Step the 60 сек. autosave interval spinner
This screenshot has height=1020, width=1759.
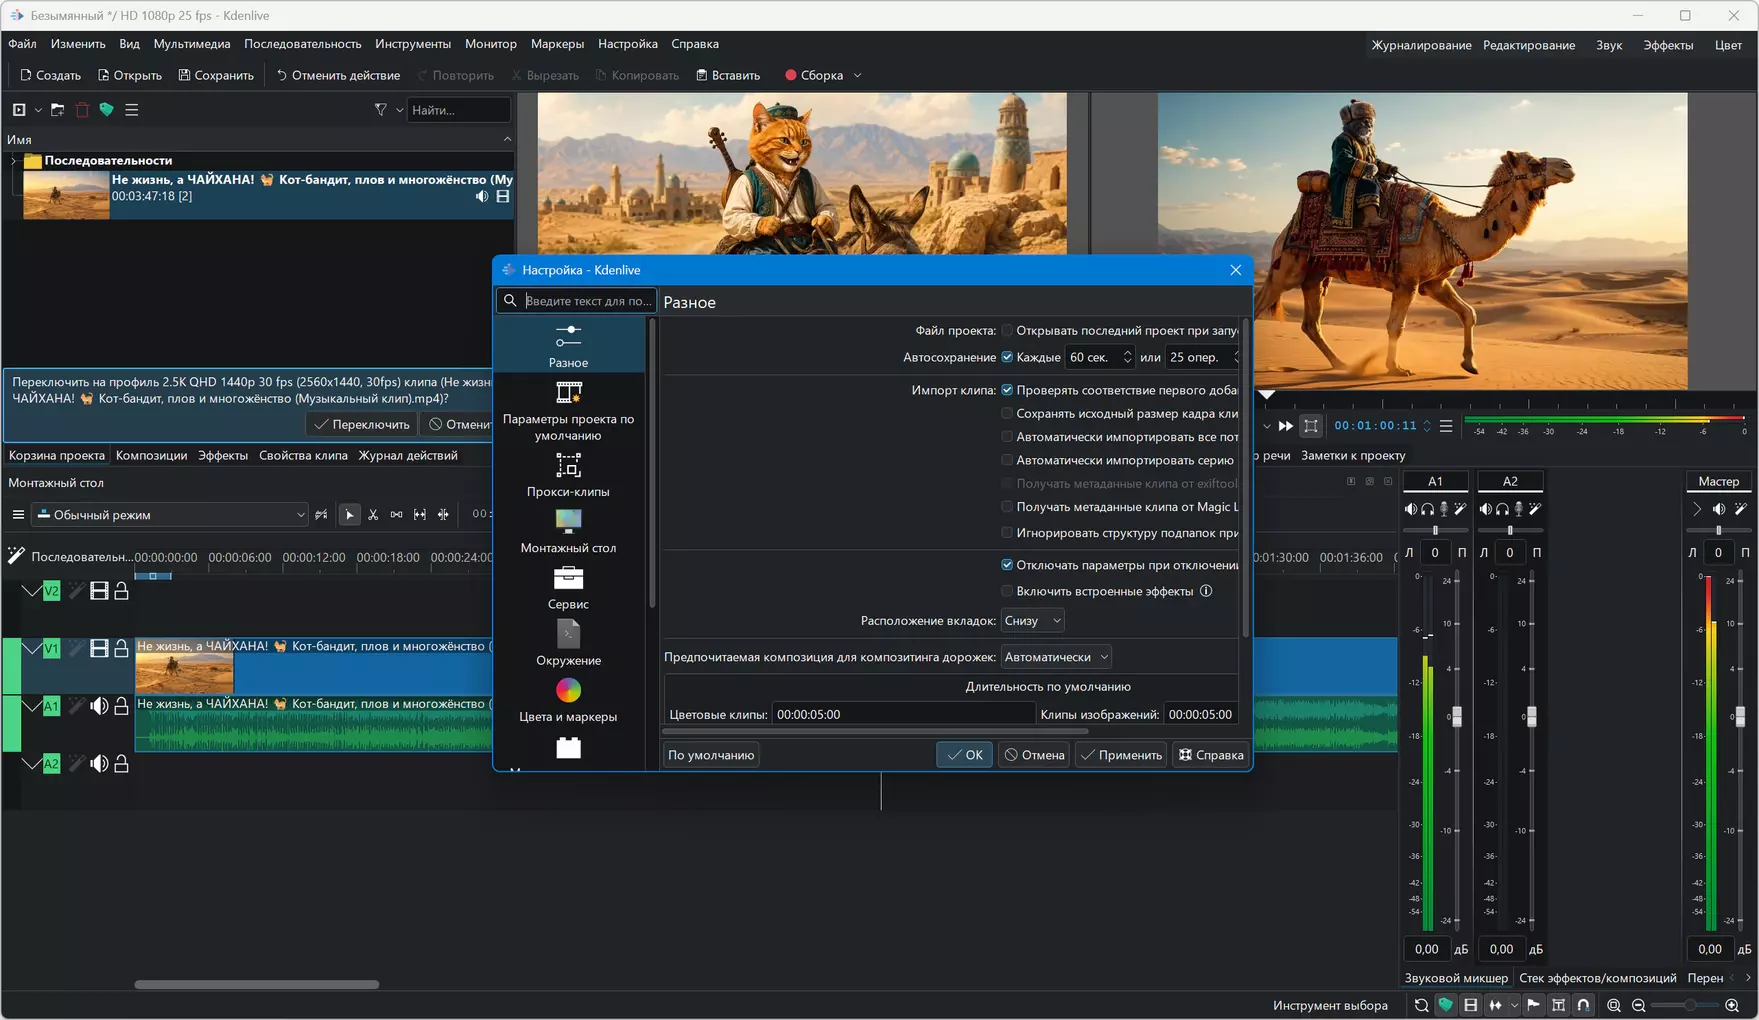tap(1128, 357)
